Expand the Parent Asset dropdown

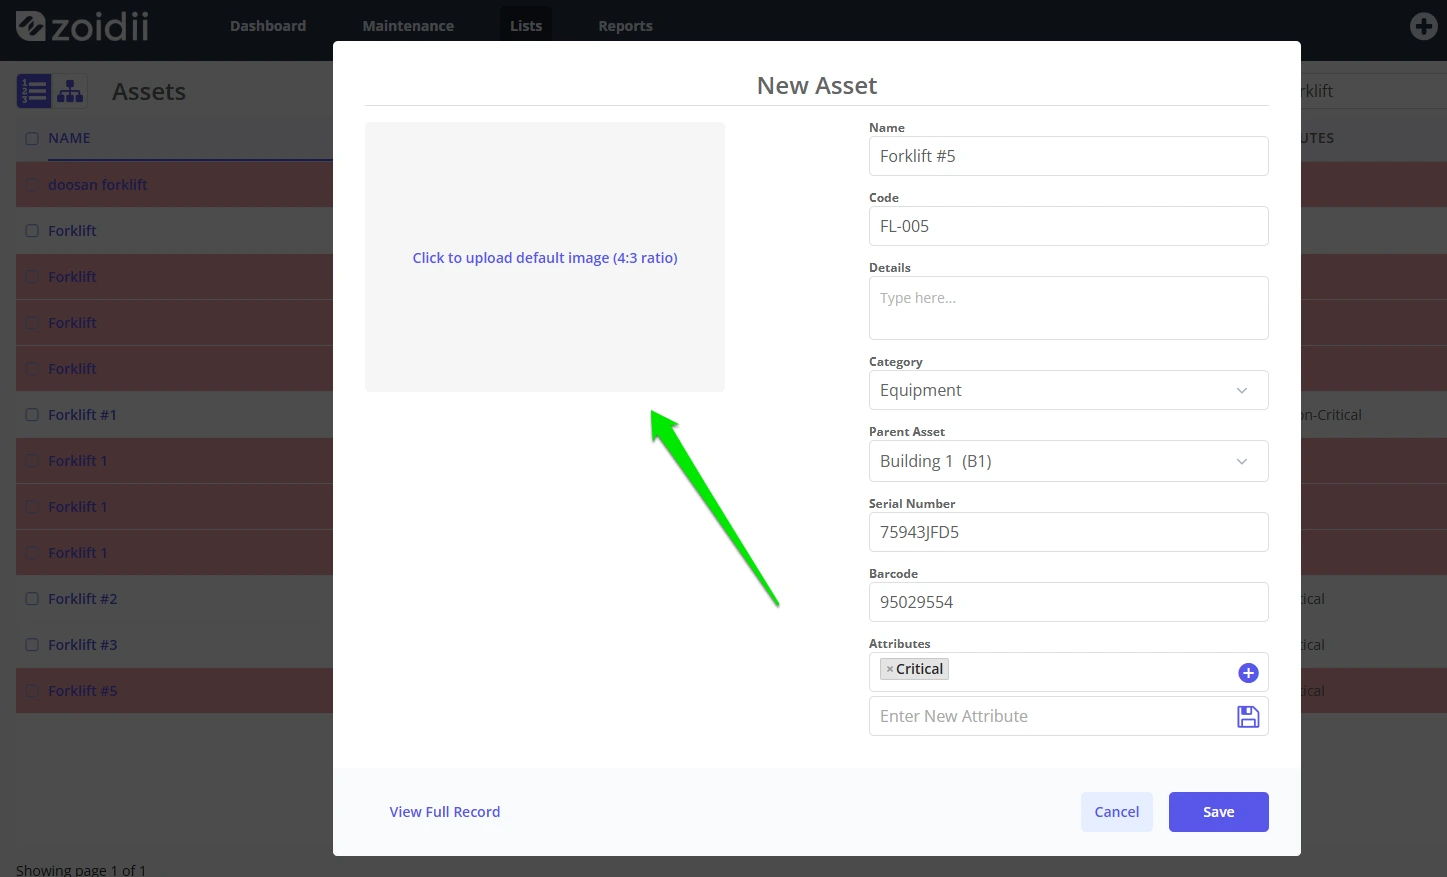(1068, 461)
